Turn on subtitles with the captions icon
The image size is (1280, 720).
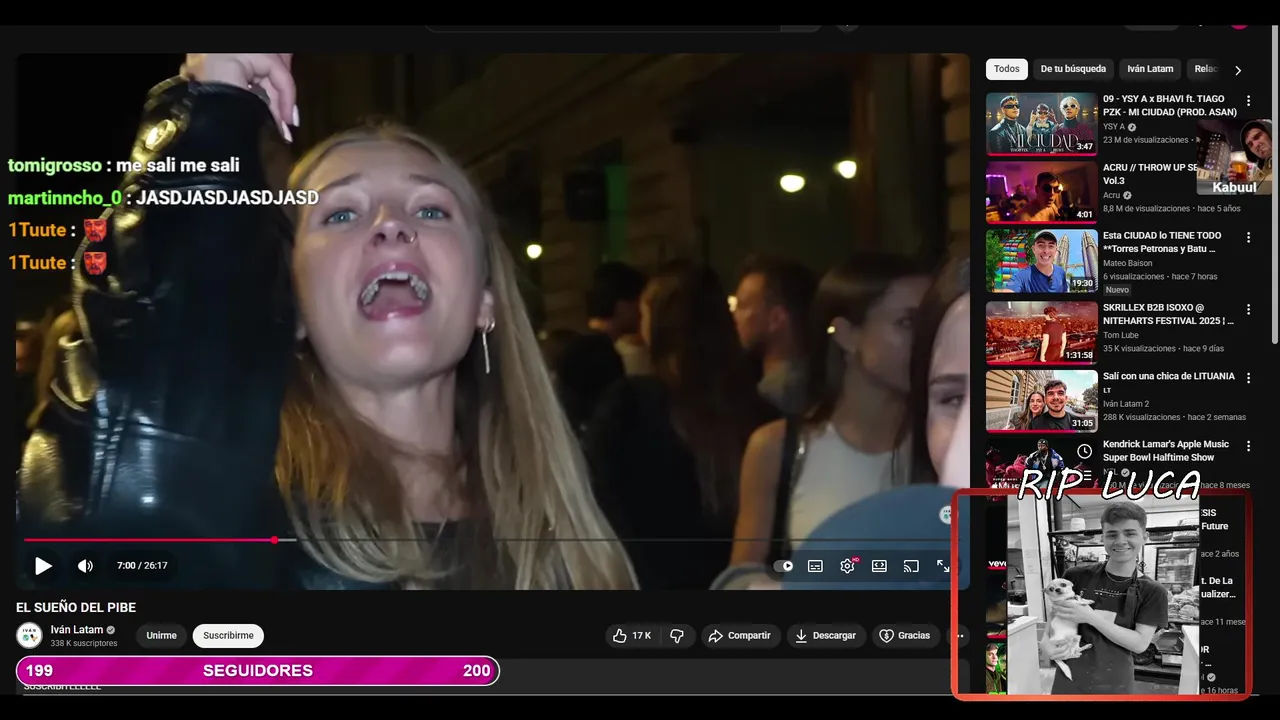click(815, 566)
